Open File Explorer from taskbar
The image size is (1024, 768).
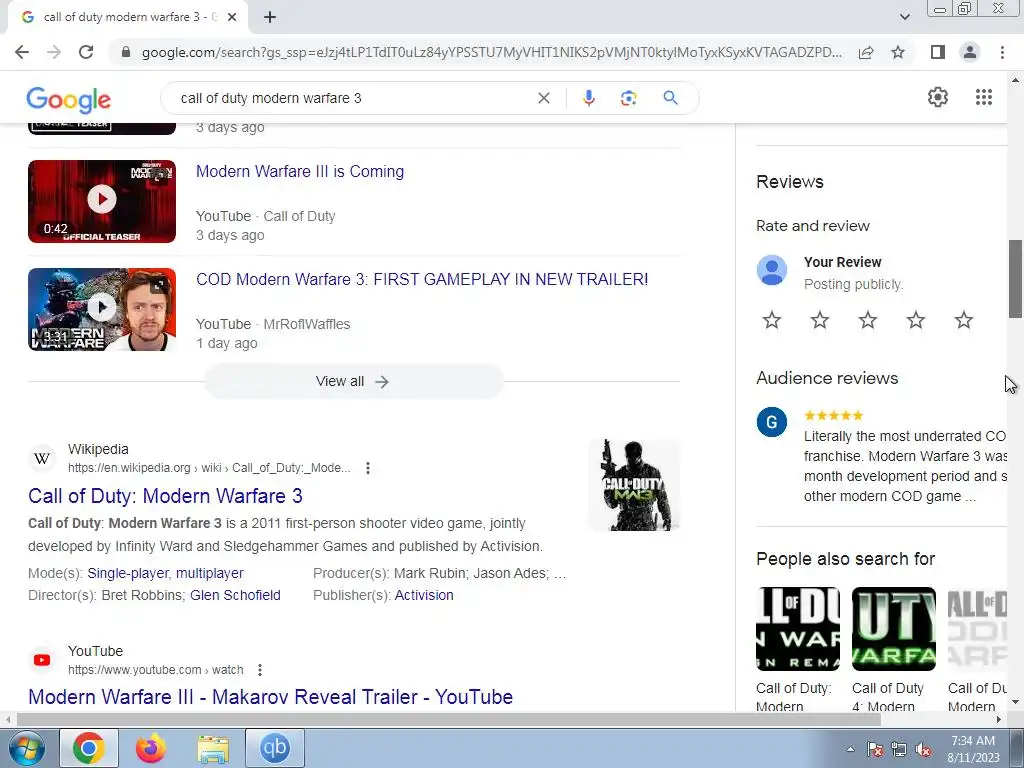(x=213, y=748)
